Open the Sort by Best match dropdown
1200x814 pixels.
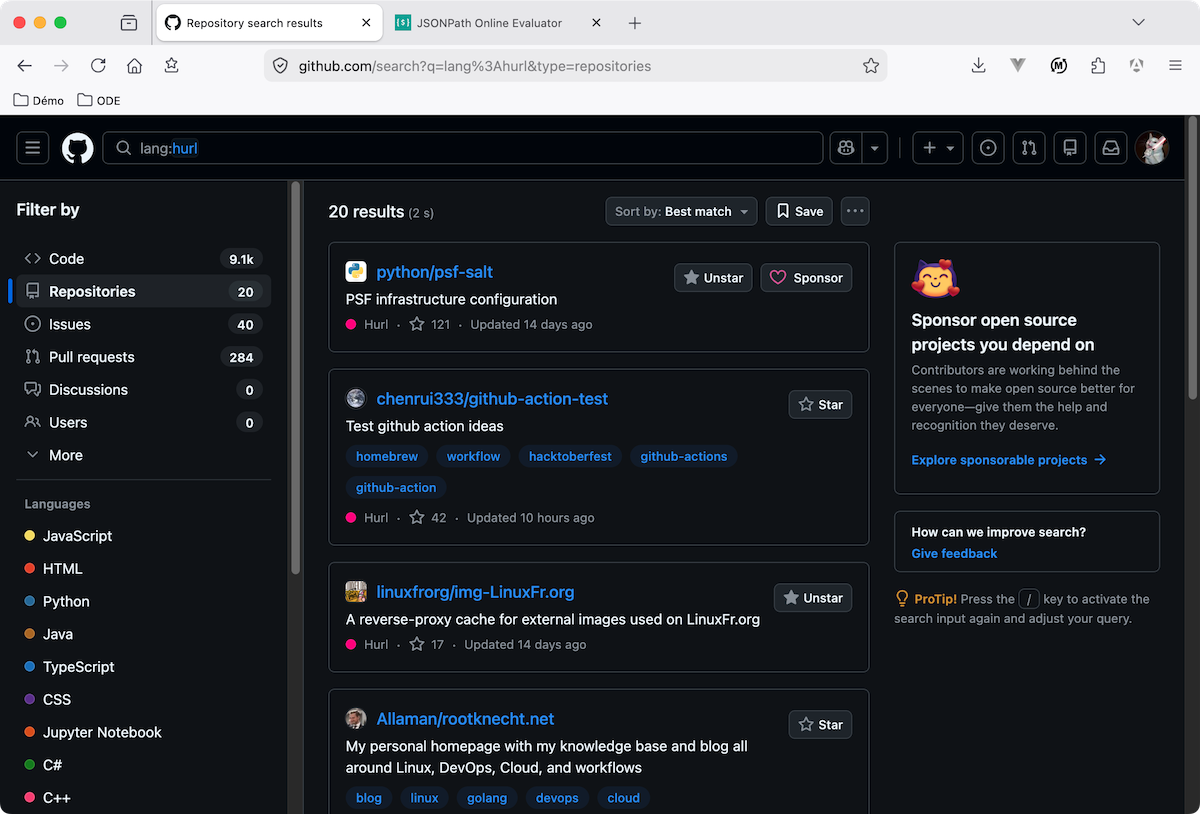point(681,211)
